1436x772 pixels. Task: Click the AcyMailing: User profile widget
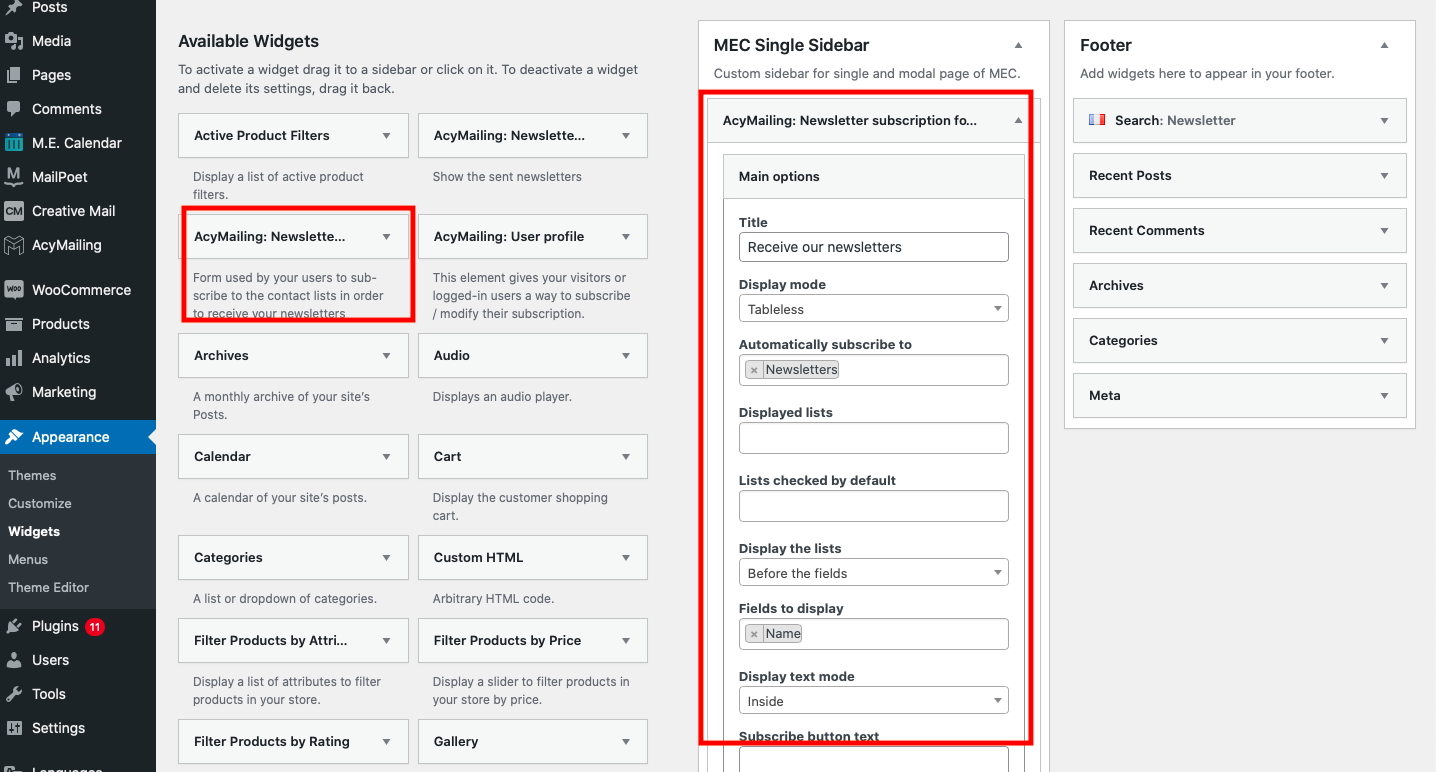[x=533, y=236]
